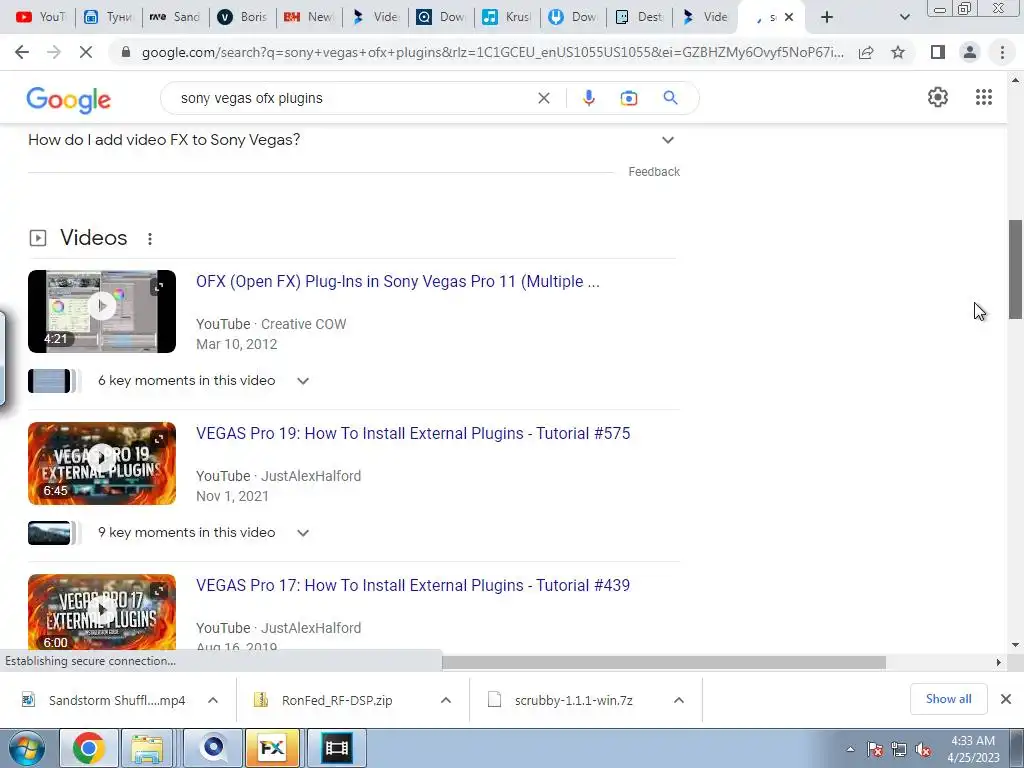Expand 9 key moments in this video
Image resolution: width=1024 pixels, height=768 pixels.
(302, 533)
